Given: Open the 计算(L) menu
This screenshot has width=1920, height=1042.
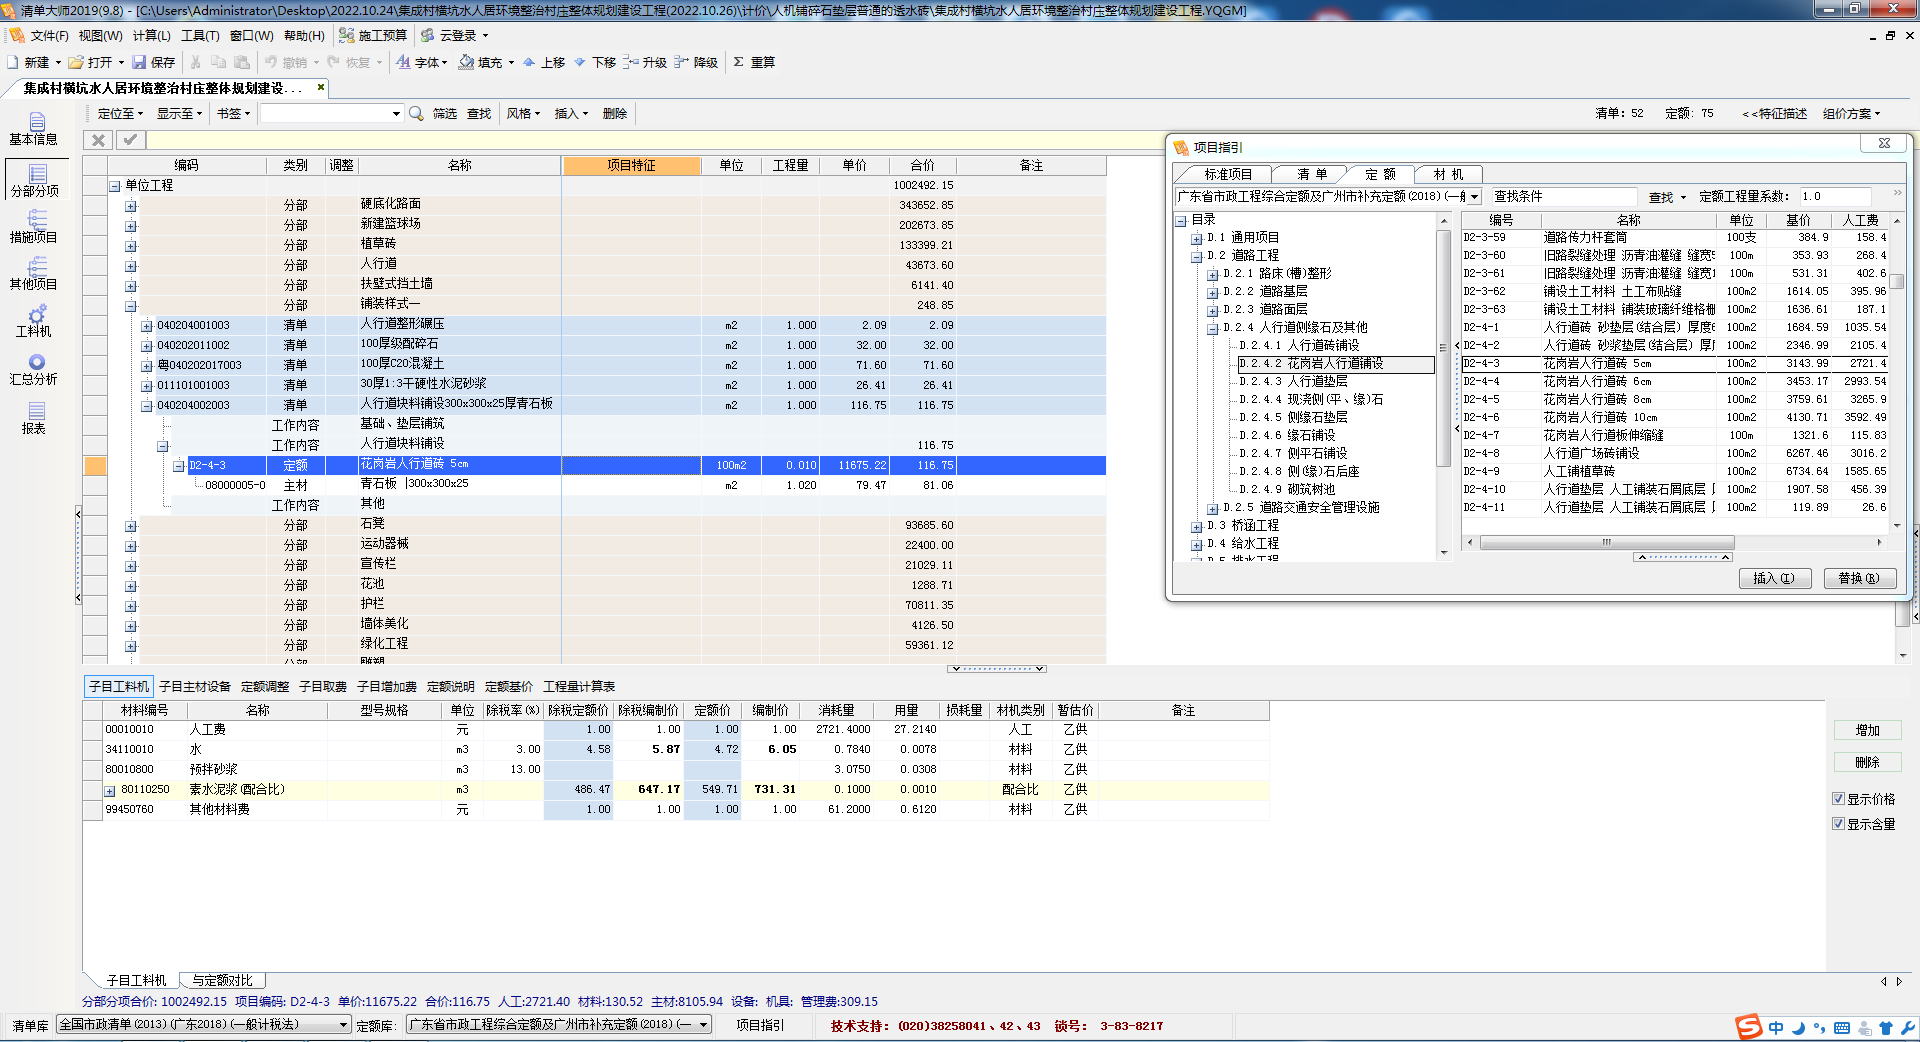Looking at the screenshot, I should pyautogui.click(x=152, y=36).
